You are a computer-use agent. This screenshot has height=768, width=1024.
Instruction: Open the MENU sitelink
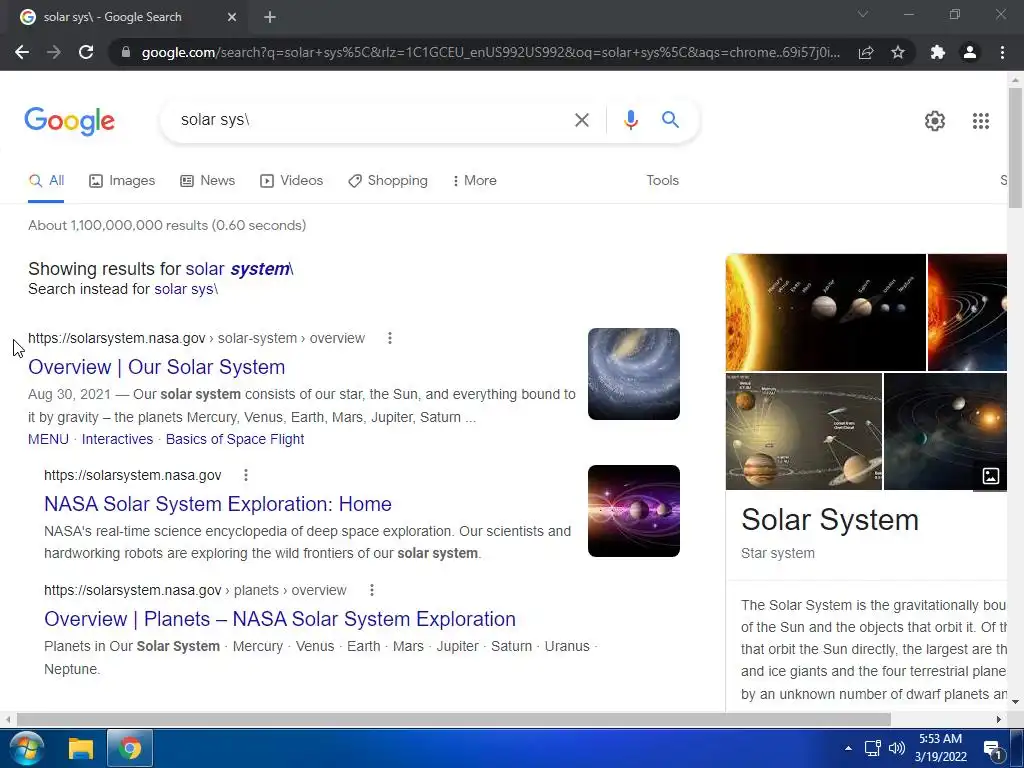(x=48, y=440)
